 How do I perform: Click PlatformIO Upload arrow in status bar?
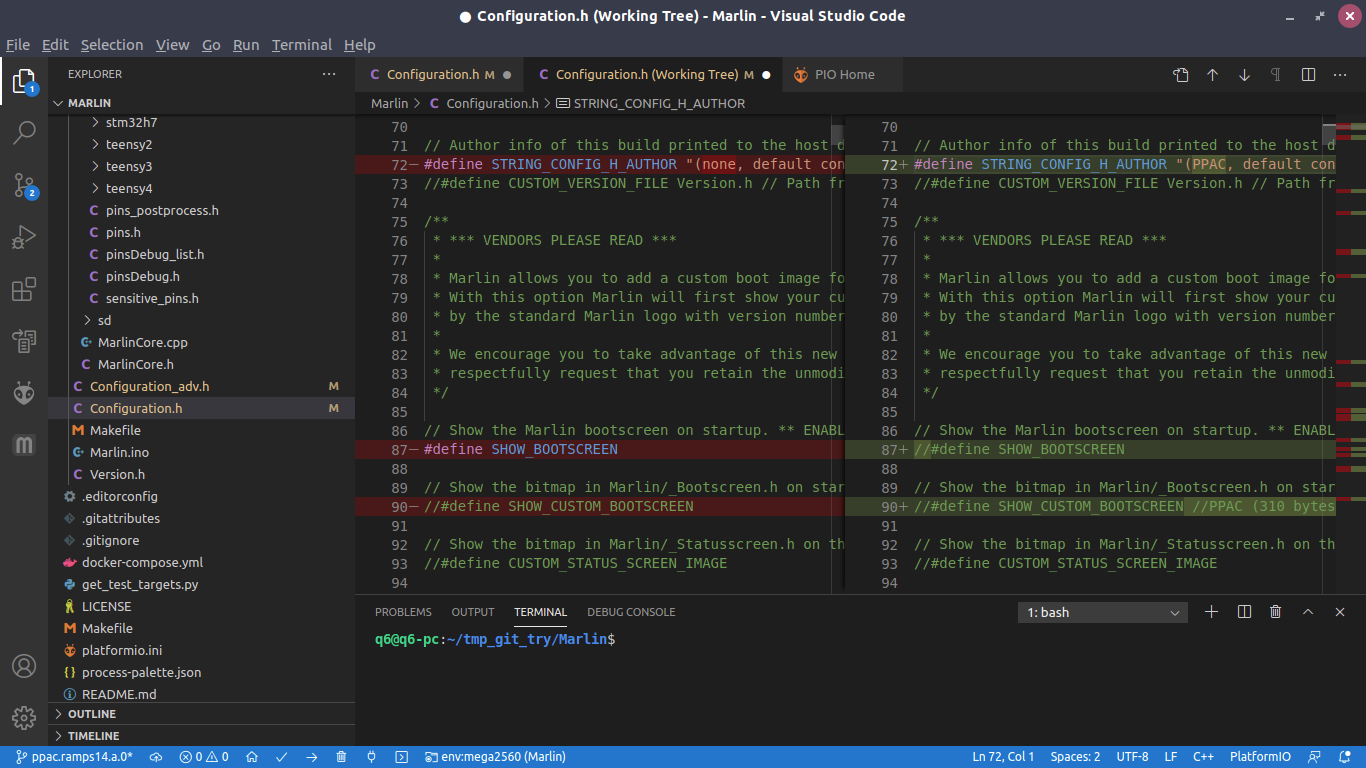(312, 757)
